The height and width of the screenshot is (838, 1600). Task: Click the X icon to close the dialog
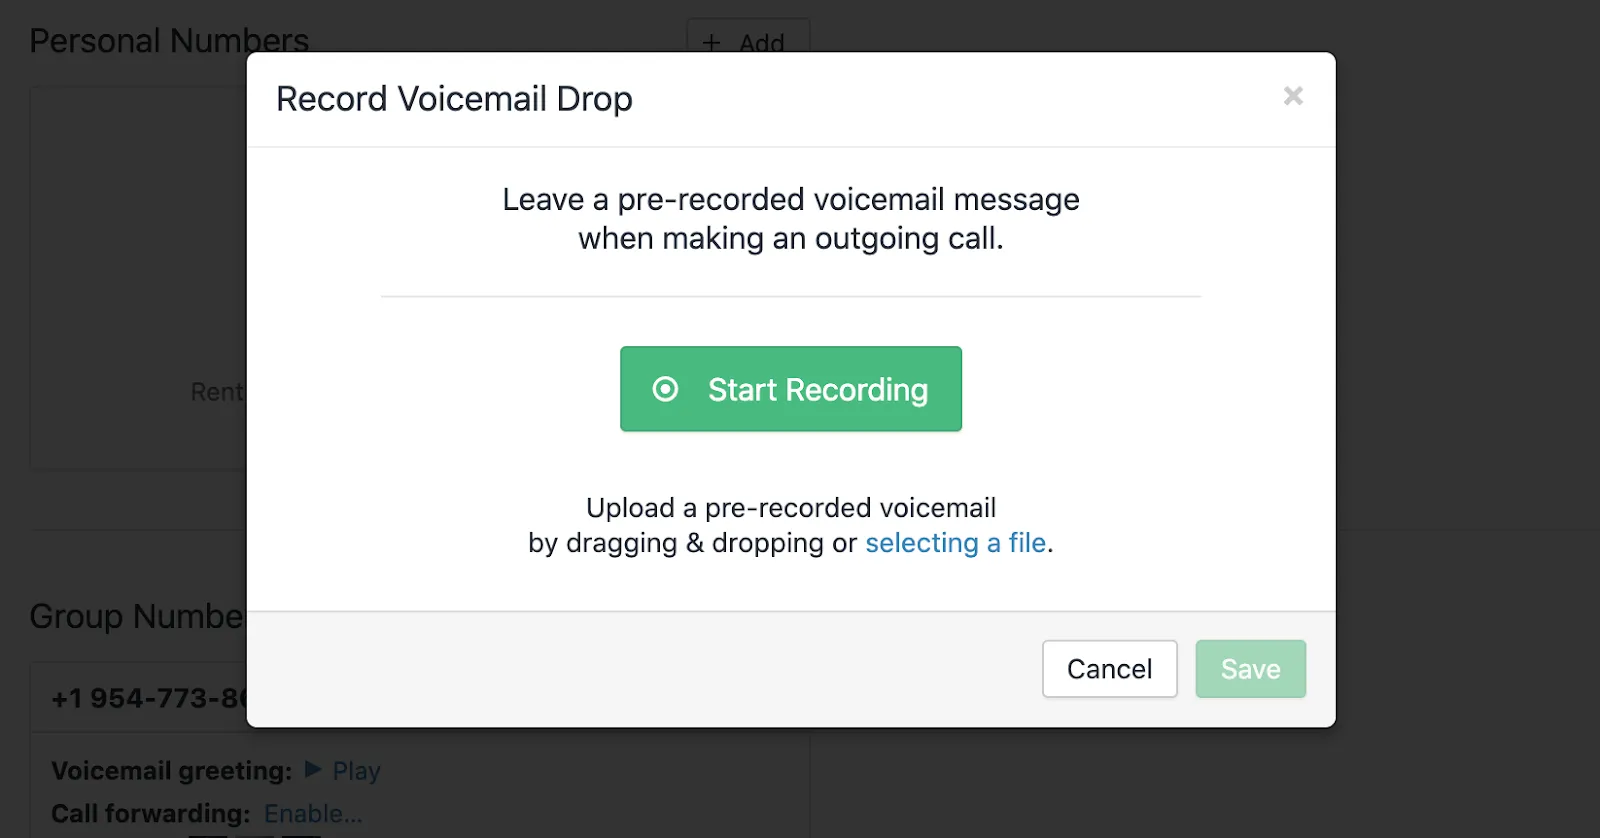point(1293,95)
